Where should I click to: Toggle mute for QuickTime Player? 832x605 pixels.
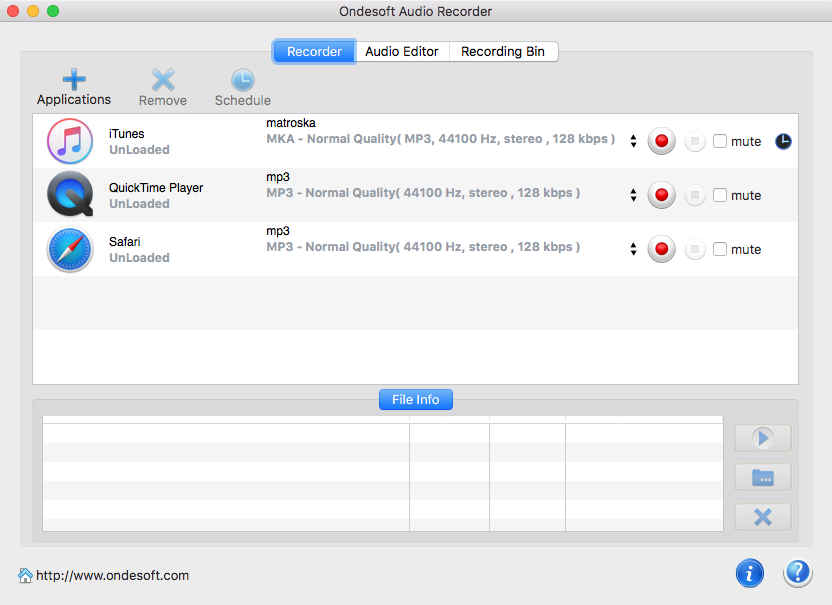tap(720, 195)
